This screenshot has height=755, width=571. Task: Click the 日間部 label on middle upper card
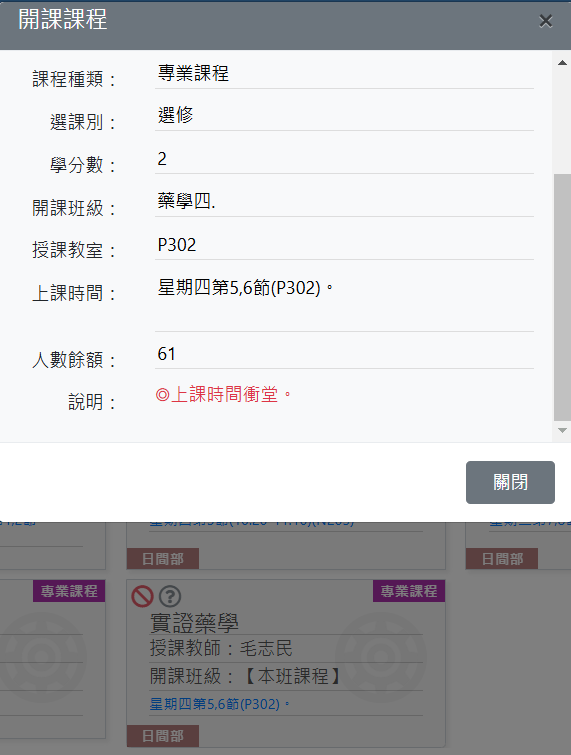163,559
